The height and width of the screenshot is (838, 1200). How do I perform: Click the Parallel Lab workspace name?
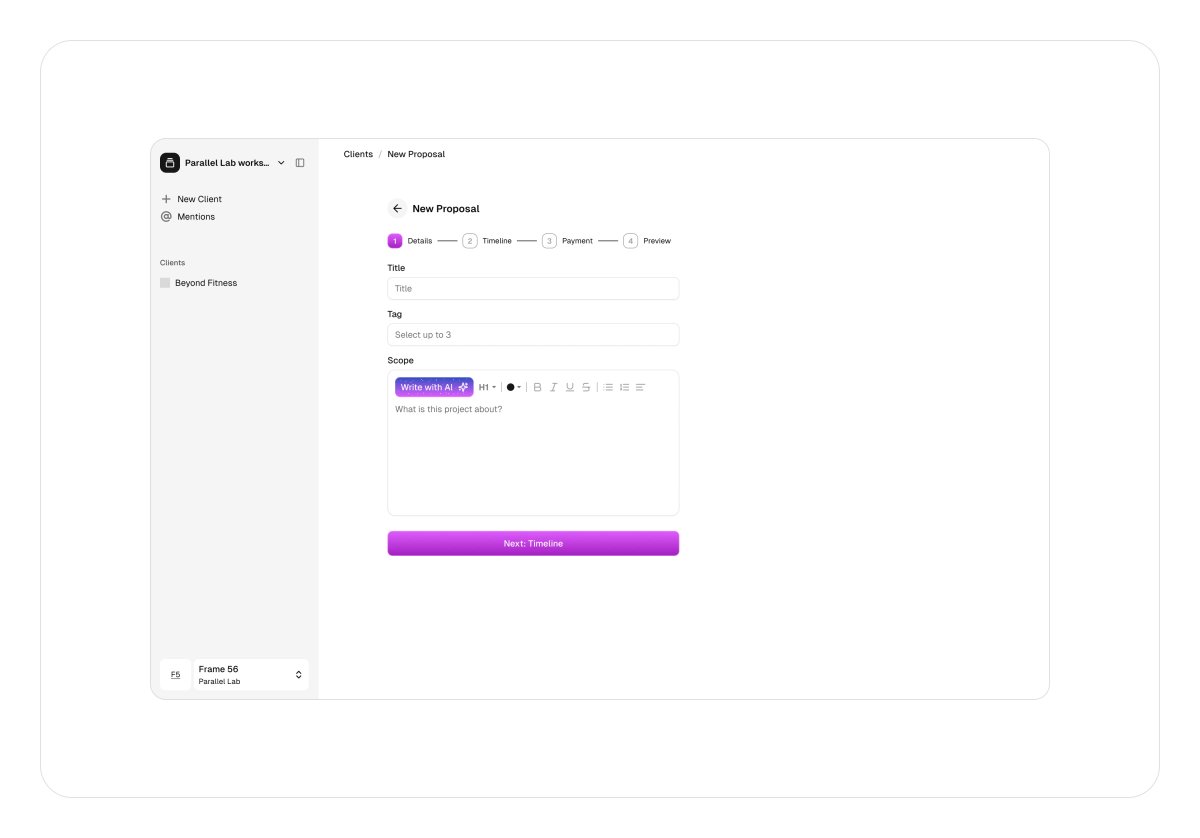pos(227,163)
